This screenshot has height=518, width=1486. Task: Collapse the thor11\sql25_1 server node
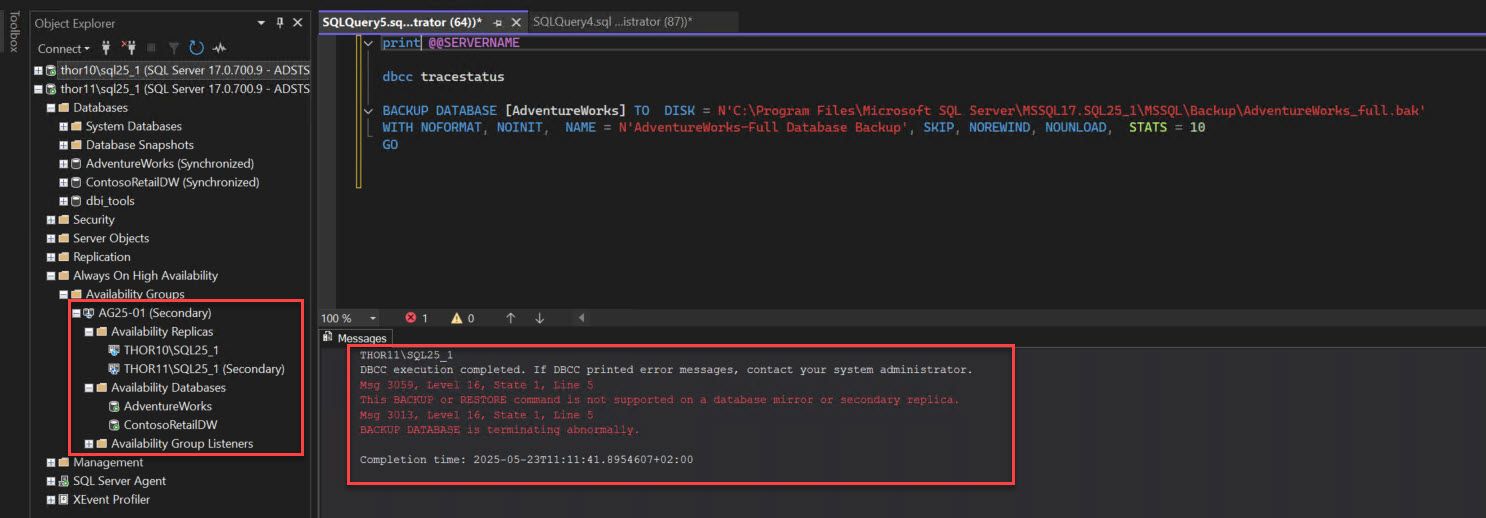coord(38,89)
